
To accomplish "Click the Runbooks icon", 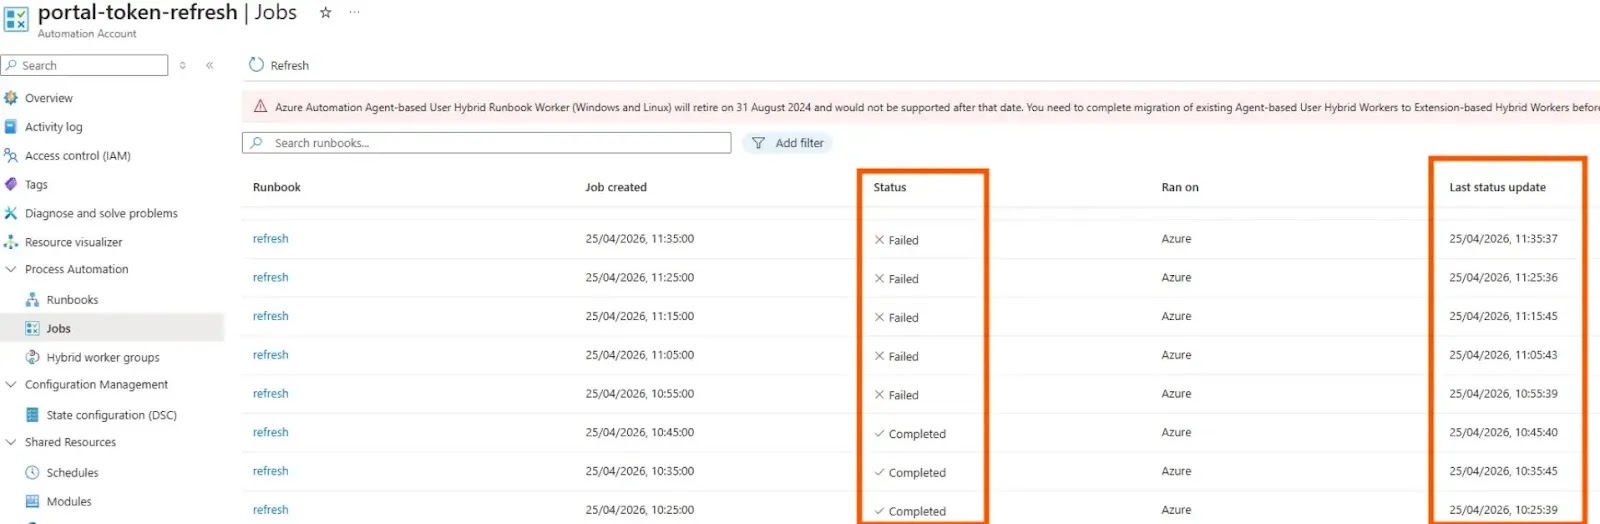I will click(32, 300).
